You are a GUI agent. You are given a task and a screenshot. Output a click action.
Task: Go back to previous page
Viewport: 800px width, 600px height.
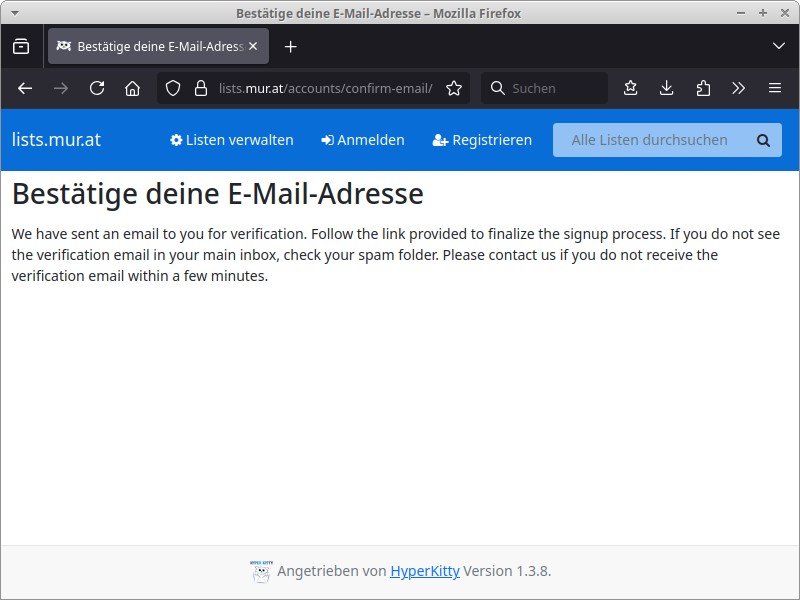(25, 88)
